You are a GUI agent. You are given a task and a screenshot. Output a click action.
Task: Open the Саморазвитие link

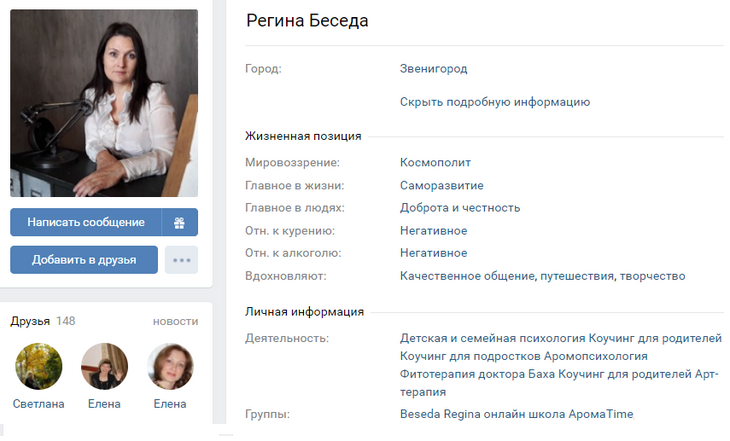441,185
